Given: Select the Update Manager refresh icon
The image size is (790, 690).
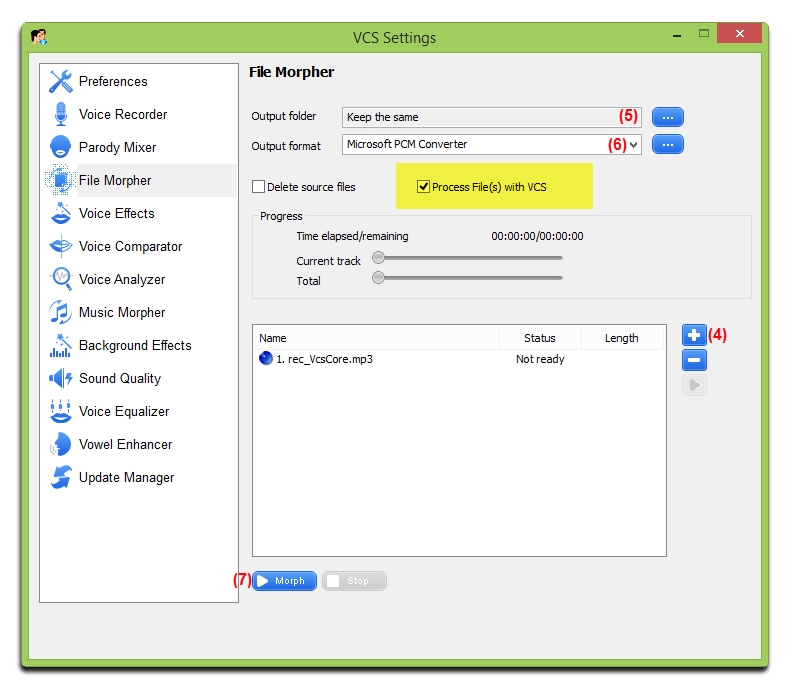Looking at the screenshot, I should click(60, 477).
